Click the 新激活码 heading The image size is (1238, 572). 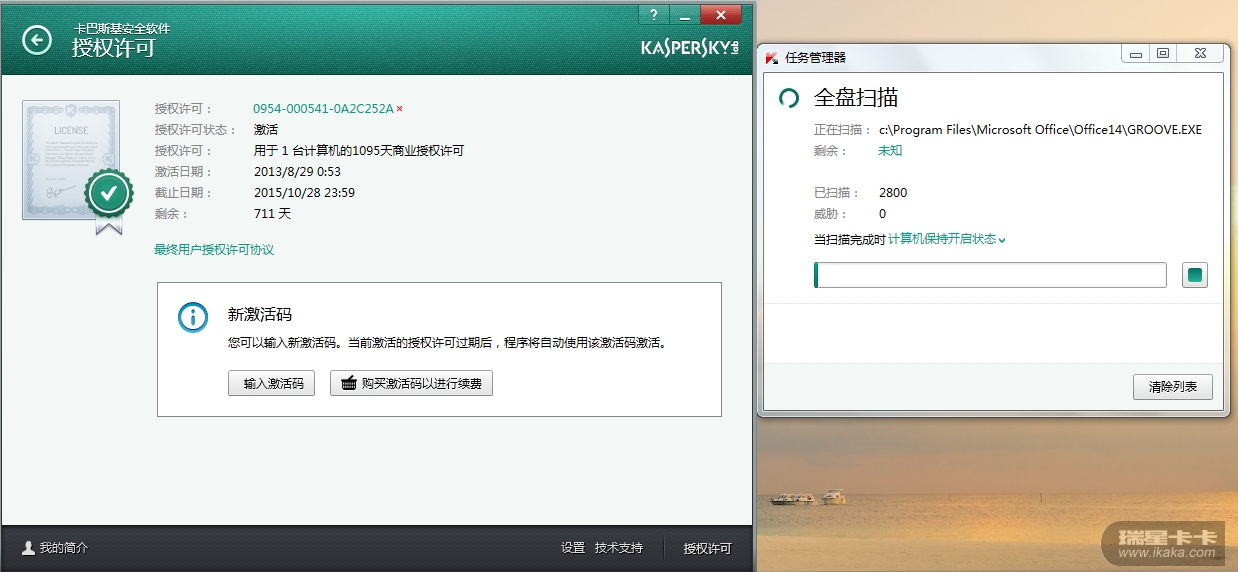click(260, 314)
